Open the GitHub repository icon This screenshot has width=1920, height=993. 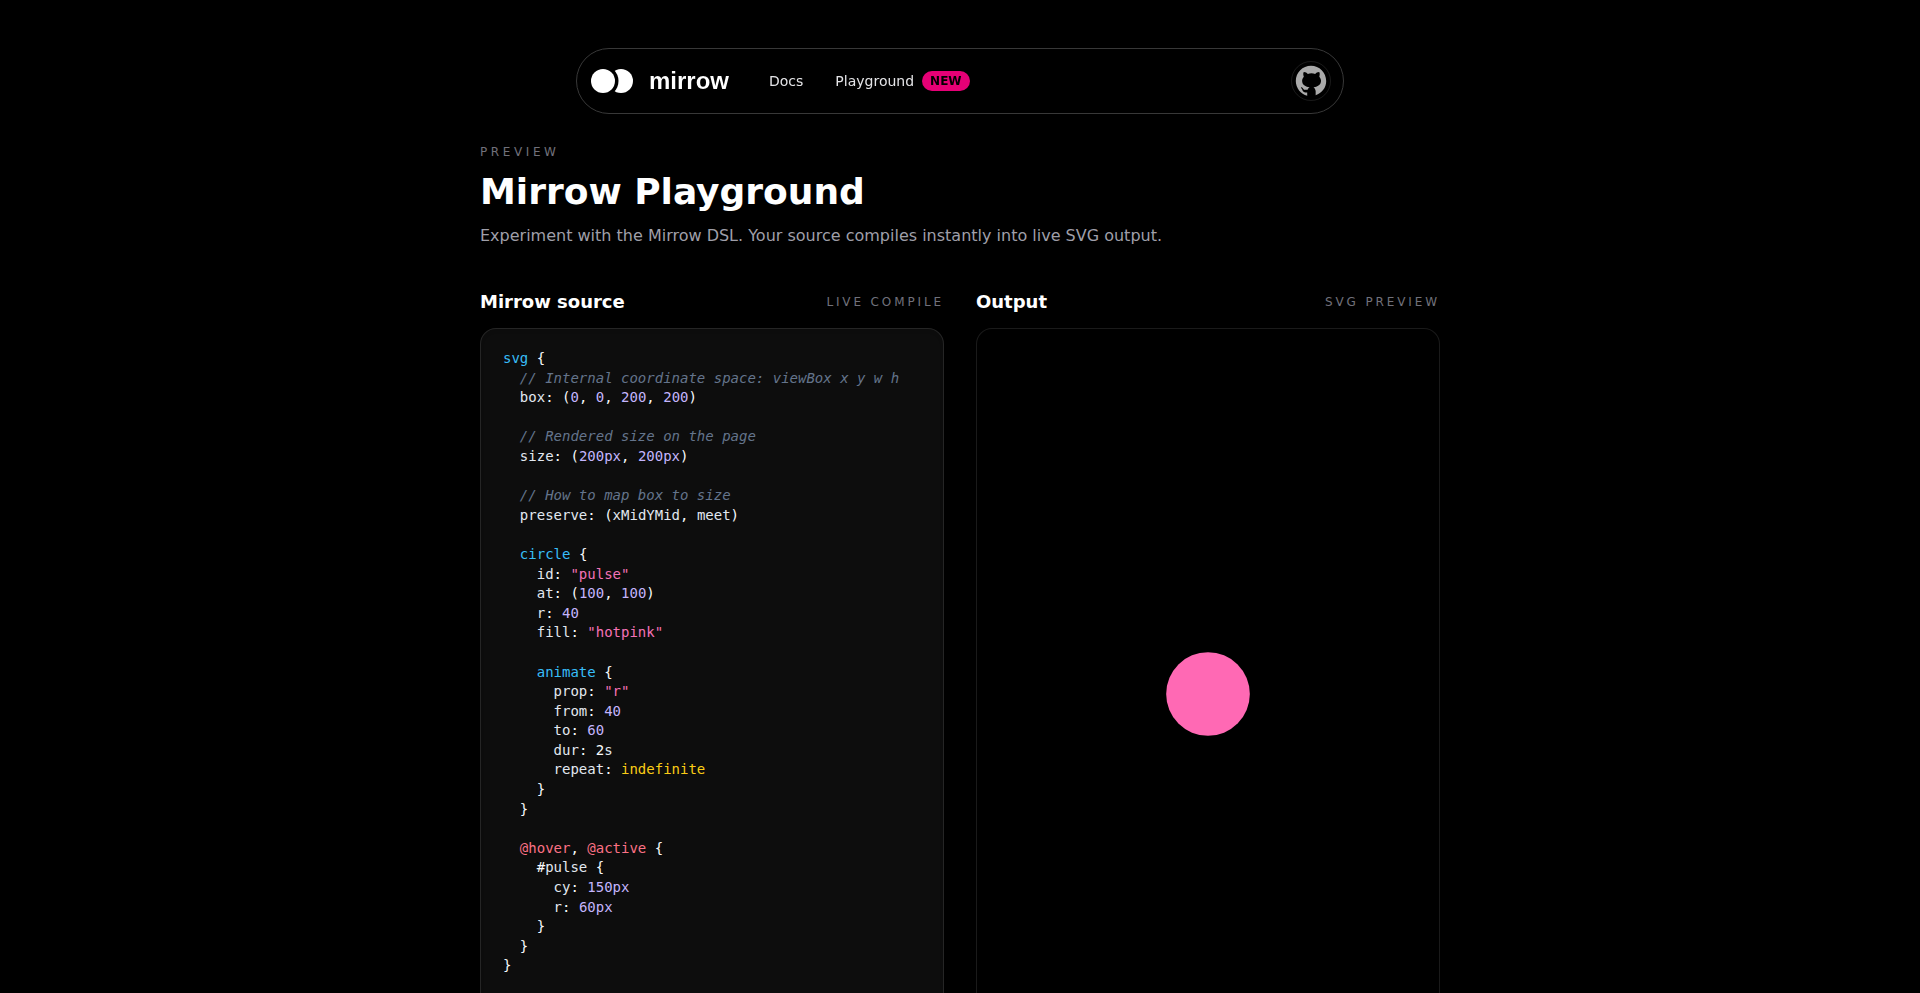click(x=1310, y=81)
